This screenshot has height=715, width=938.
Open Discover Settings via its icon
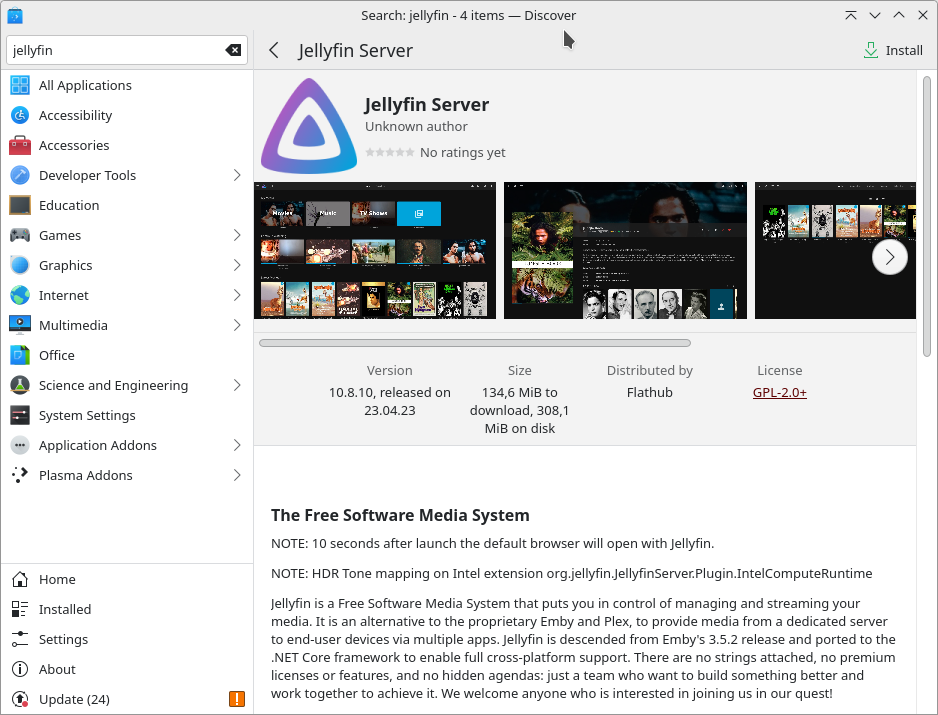pos(19,639)
